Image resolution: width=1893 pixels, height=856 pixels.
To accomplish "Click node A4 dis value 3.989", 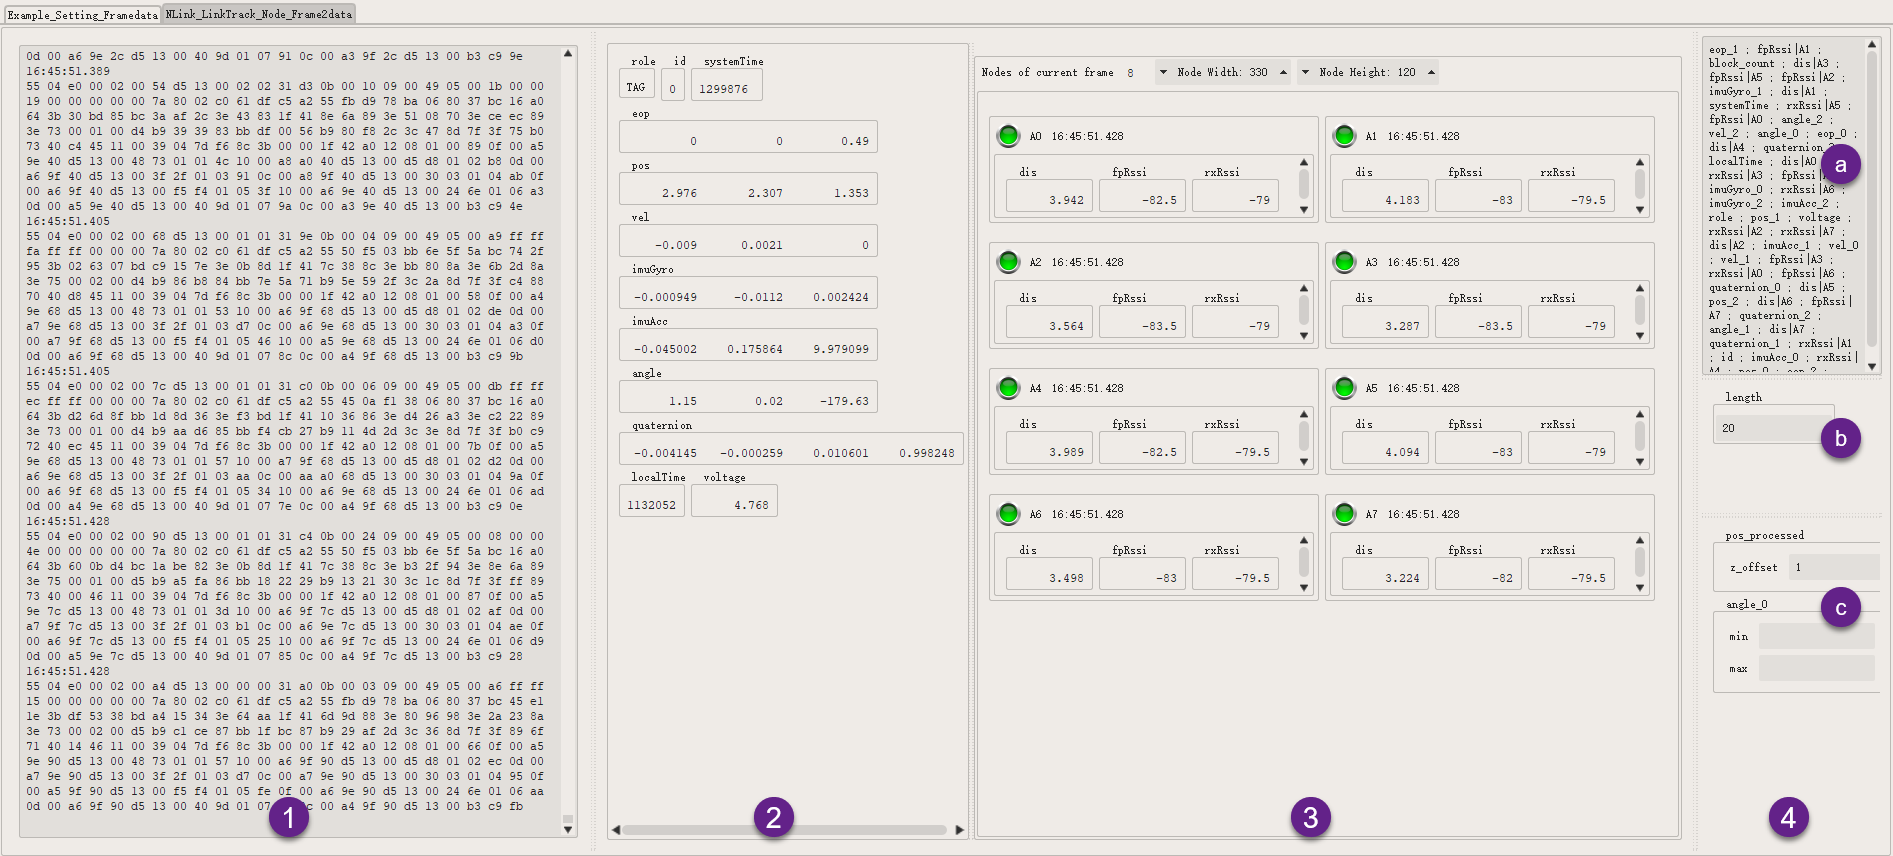I will click(1049, 449).
